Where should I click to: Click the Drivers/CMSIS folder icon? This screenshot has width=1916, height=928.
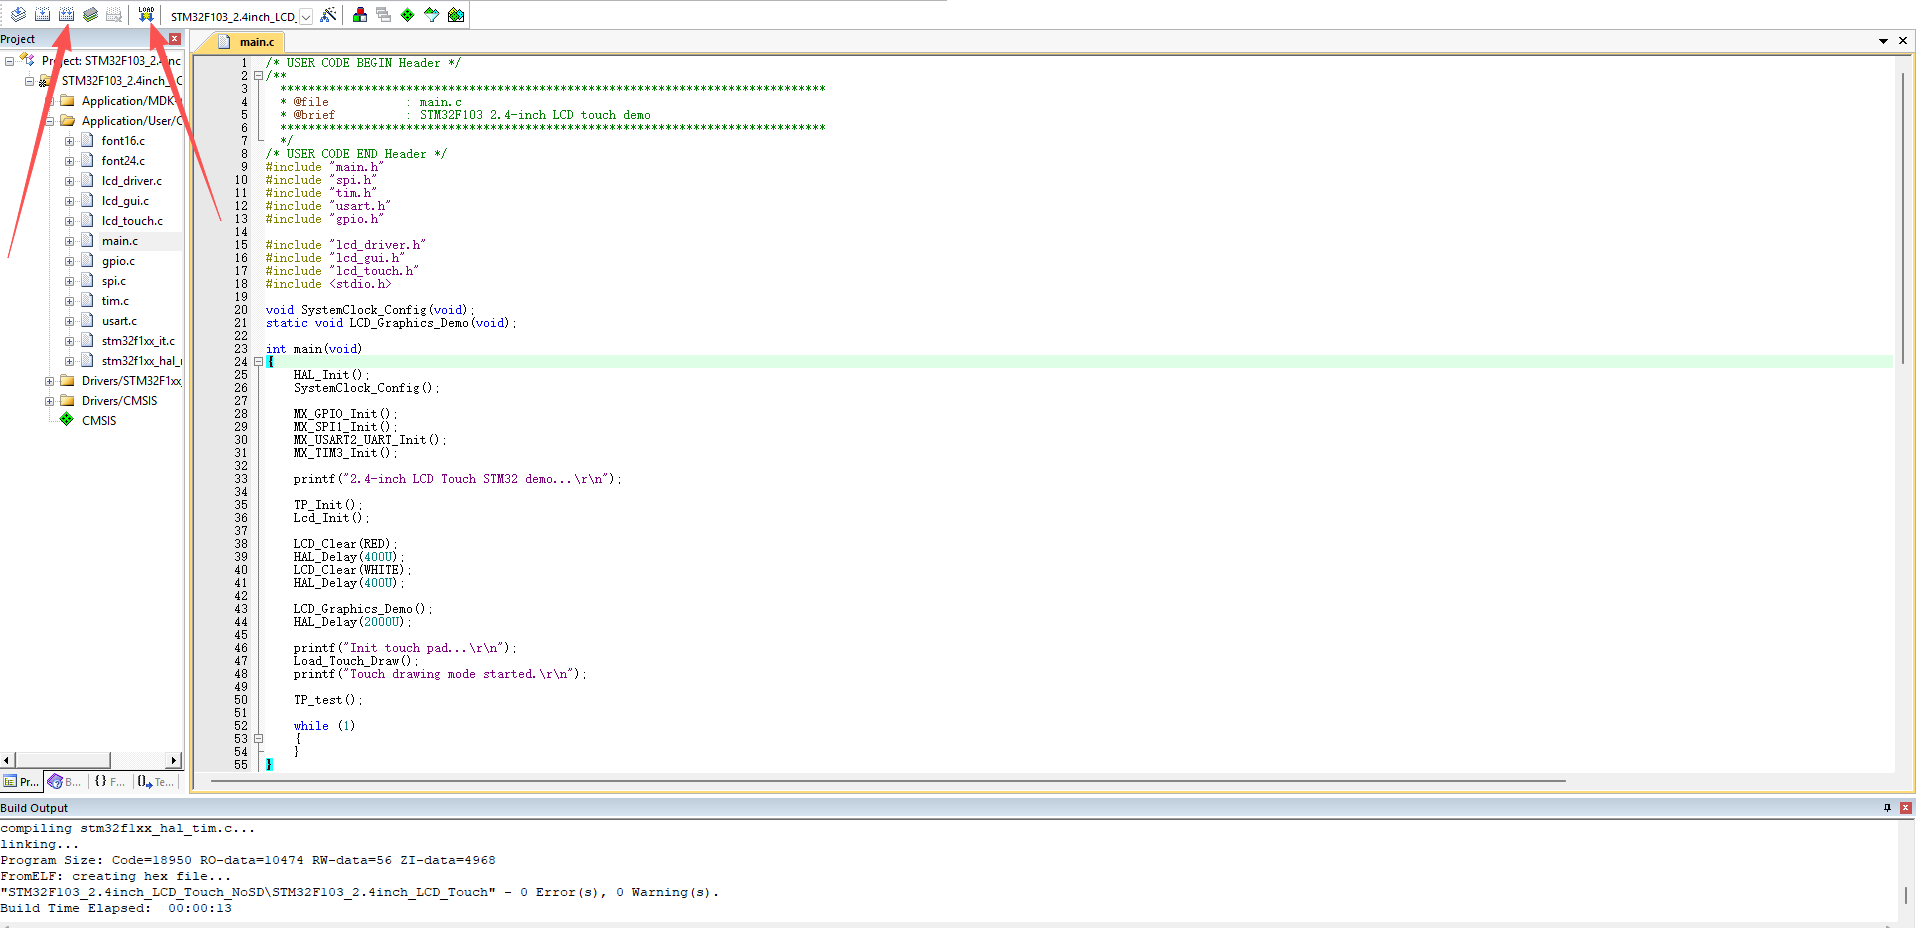coord(67,401)
